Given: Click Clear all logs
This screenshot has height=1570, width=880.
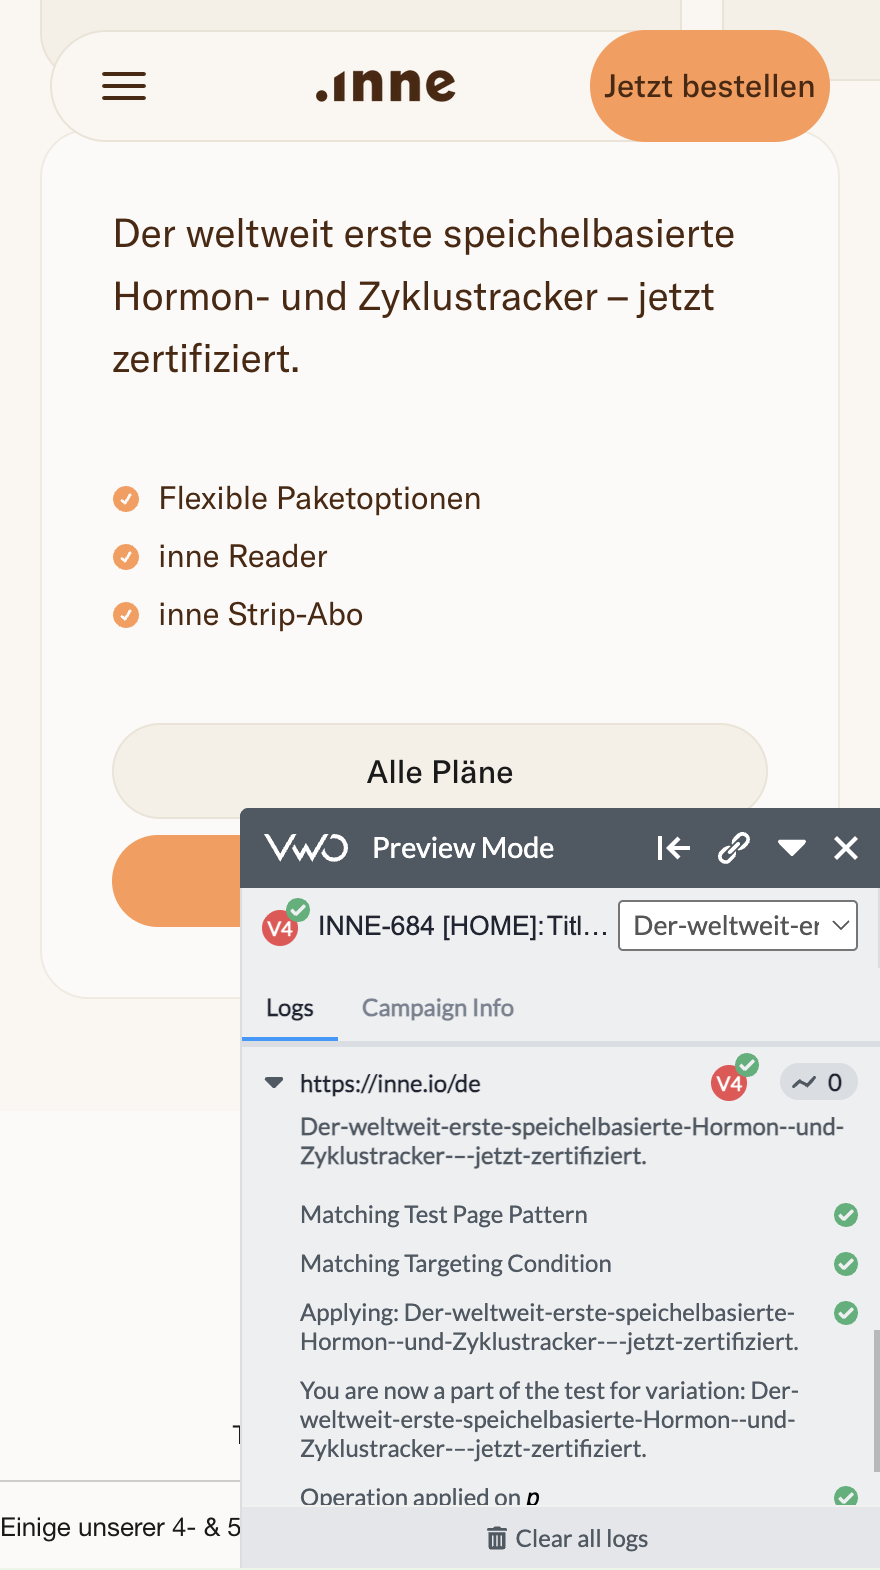Looking at the screenshot, I should (x=567, y=1538).
